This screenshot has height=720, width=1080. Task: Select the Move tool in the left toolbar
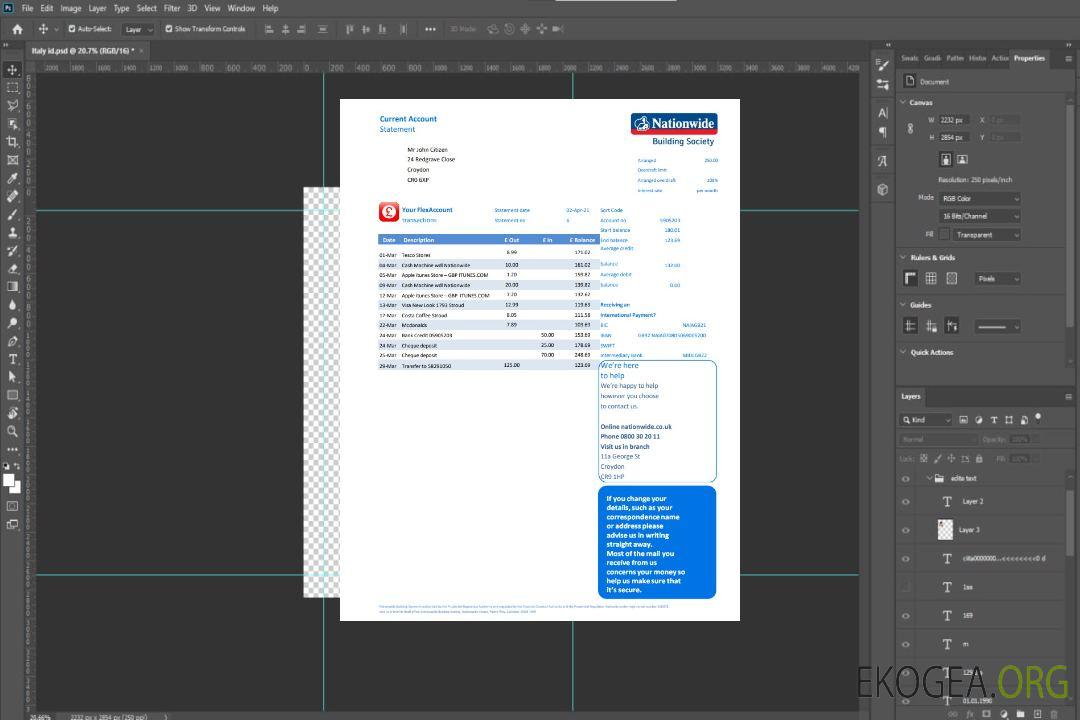point(12,70)
